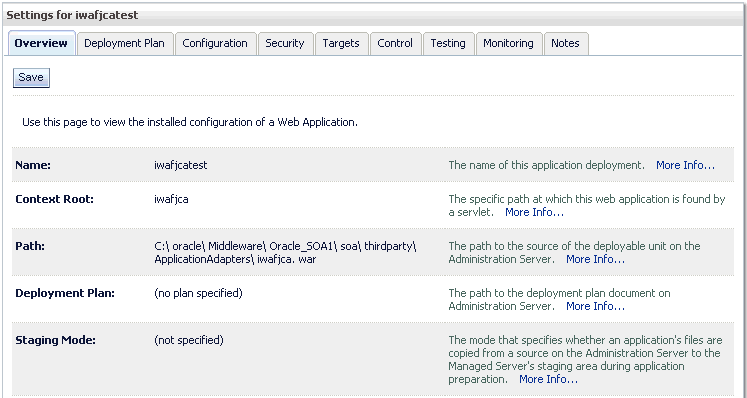Click the 'Path:' field label
This screenshot has width=747, height=398.
pos(30,246)
